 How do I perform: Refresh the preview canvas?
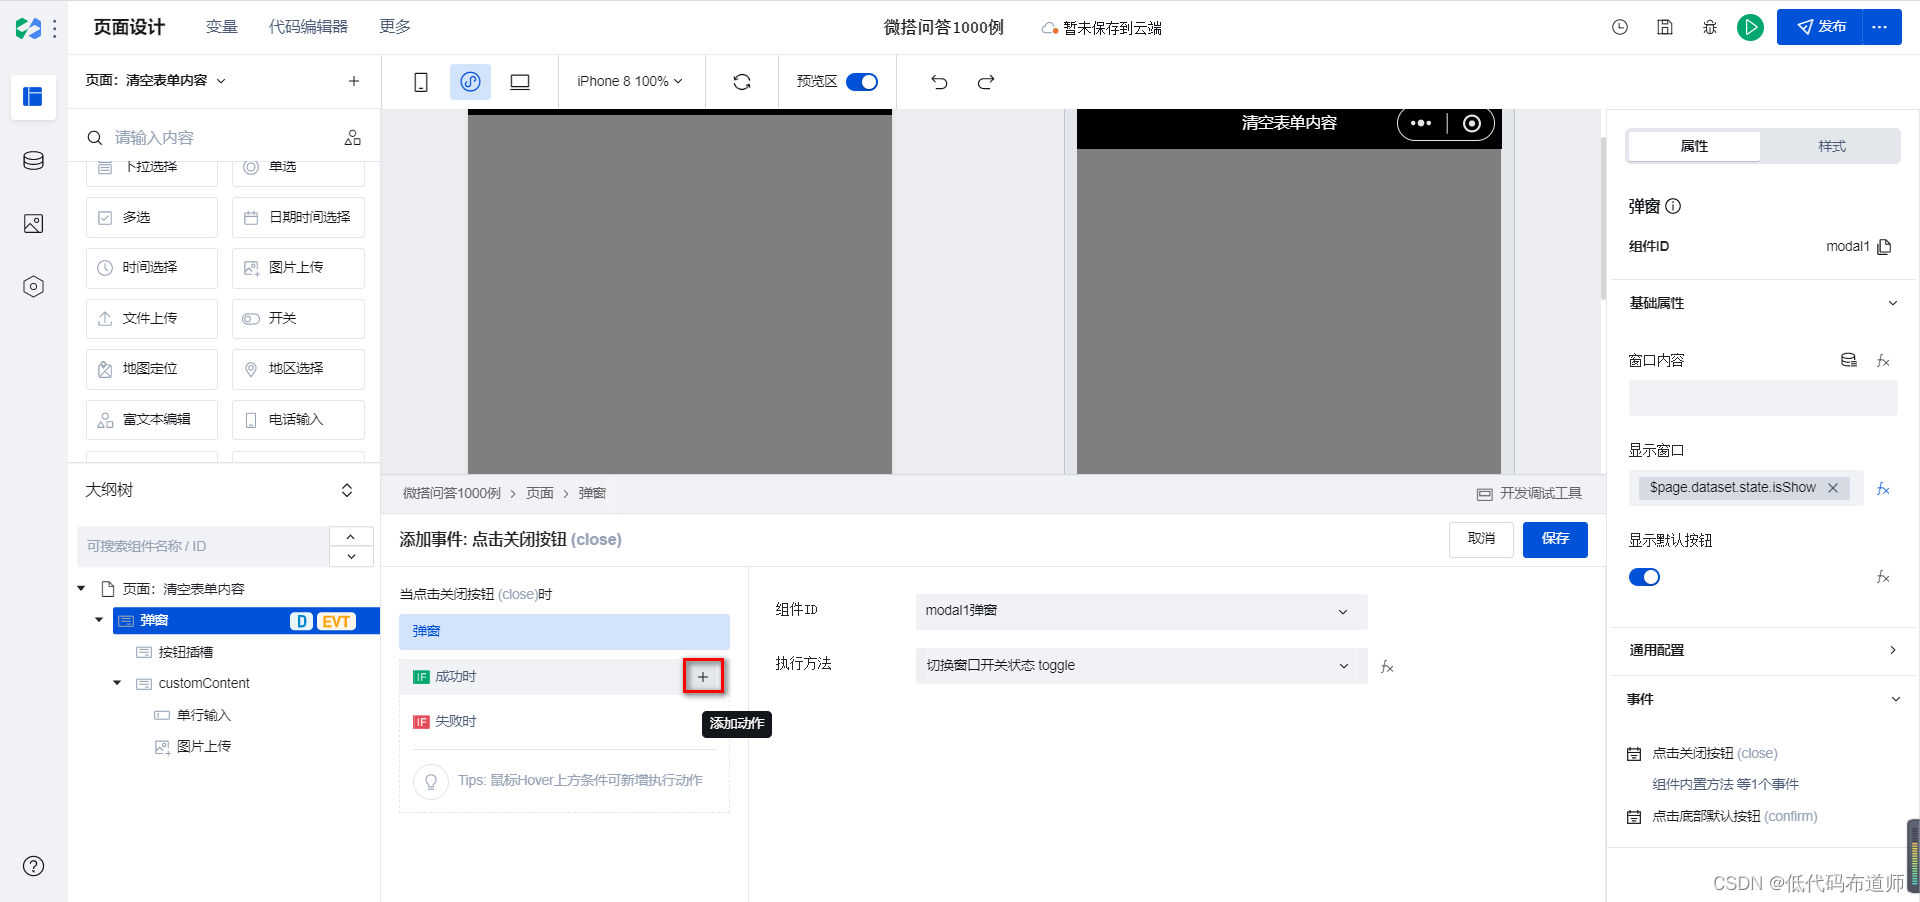(x=742, y=82)
